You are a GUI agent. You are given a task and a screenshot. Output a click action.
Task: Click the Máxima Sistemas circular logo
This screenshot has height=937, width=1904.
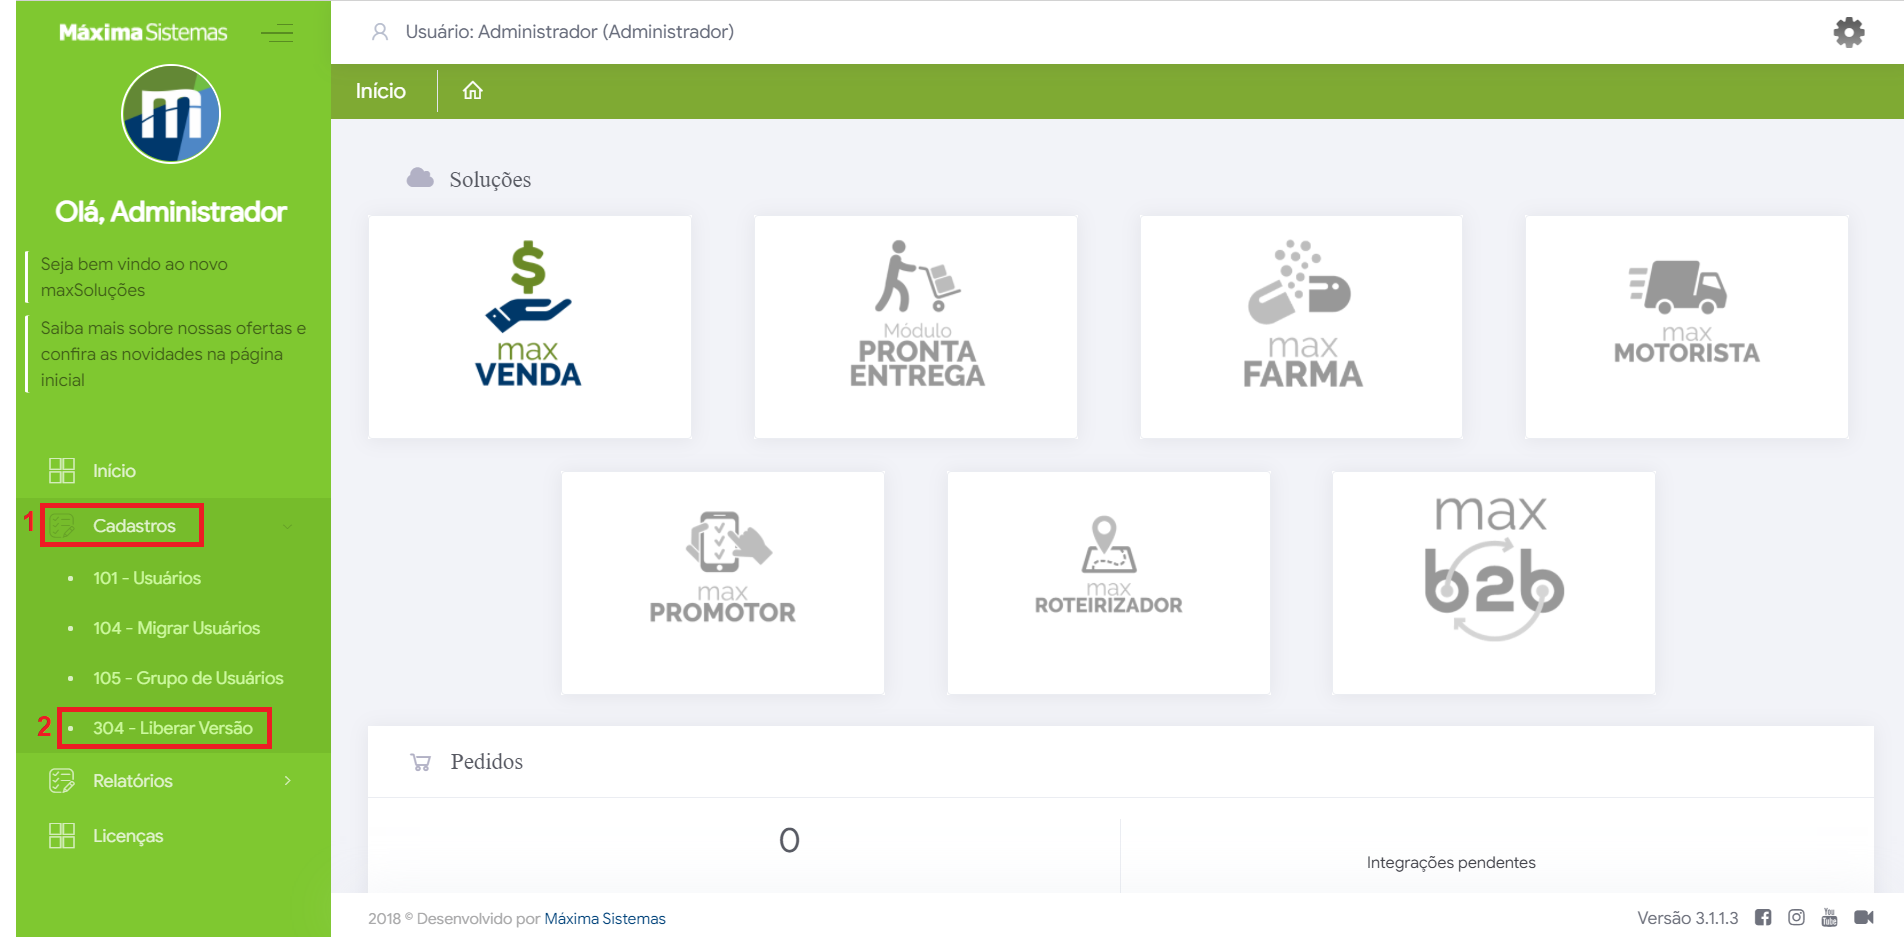(x=171, y=114)
